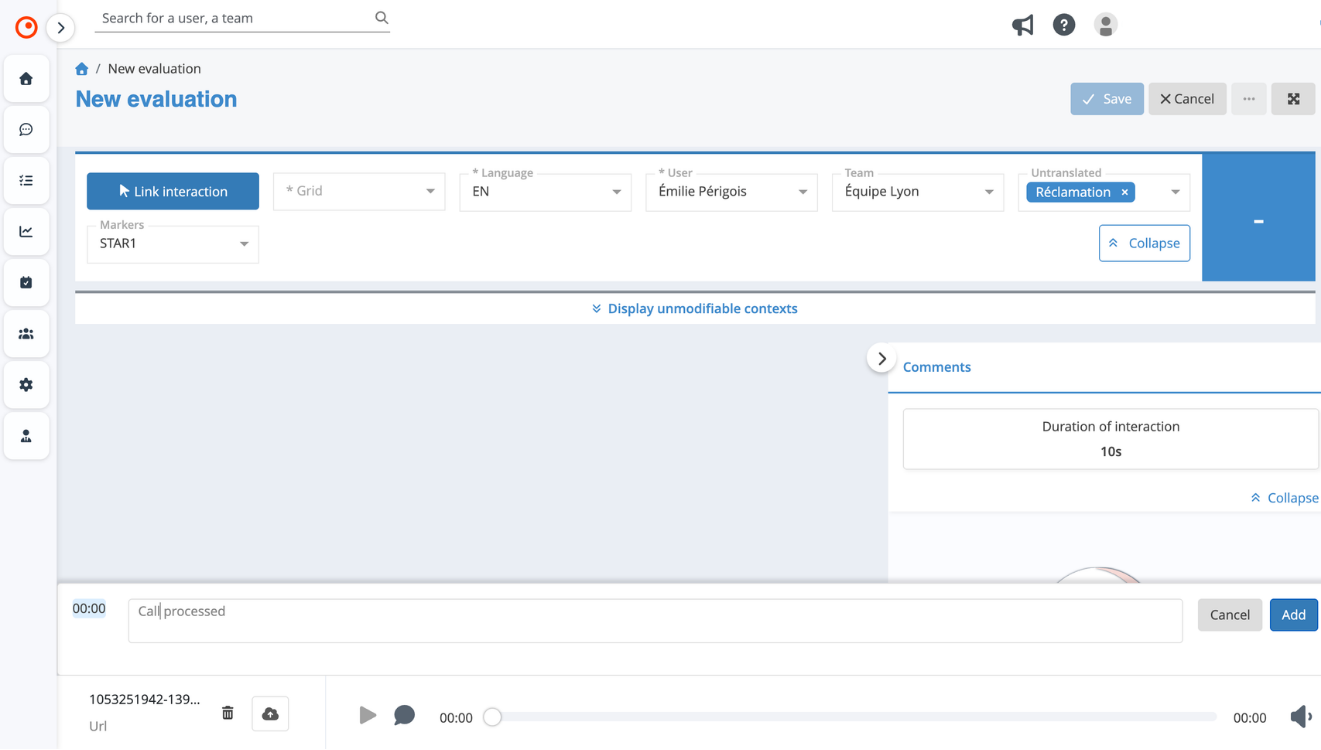
Task: Open the Markers dropdown showing STAR1
Action: pyautogui.click(x=172, y=244)
